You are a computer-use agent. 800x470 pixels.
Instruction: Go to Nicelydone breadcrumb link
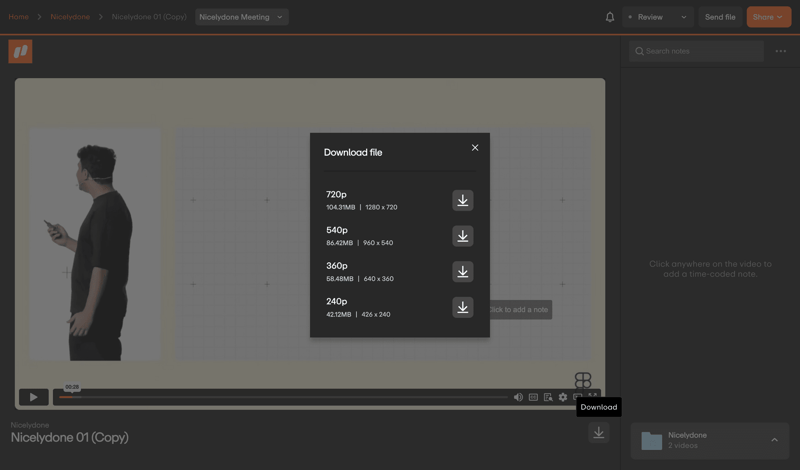pyautogui.click(x=70, y=17)
